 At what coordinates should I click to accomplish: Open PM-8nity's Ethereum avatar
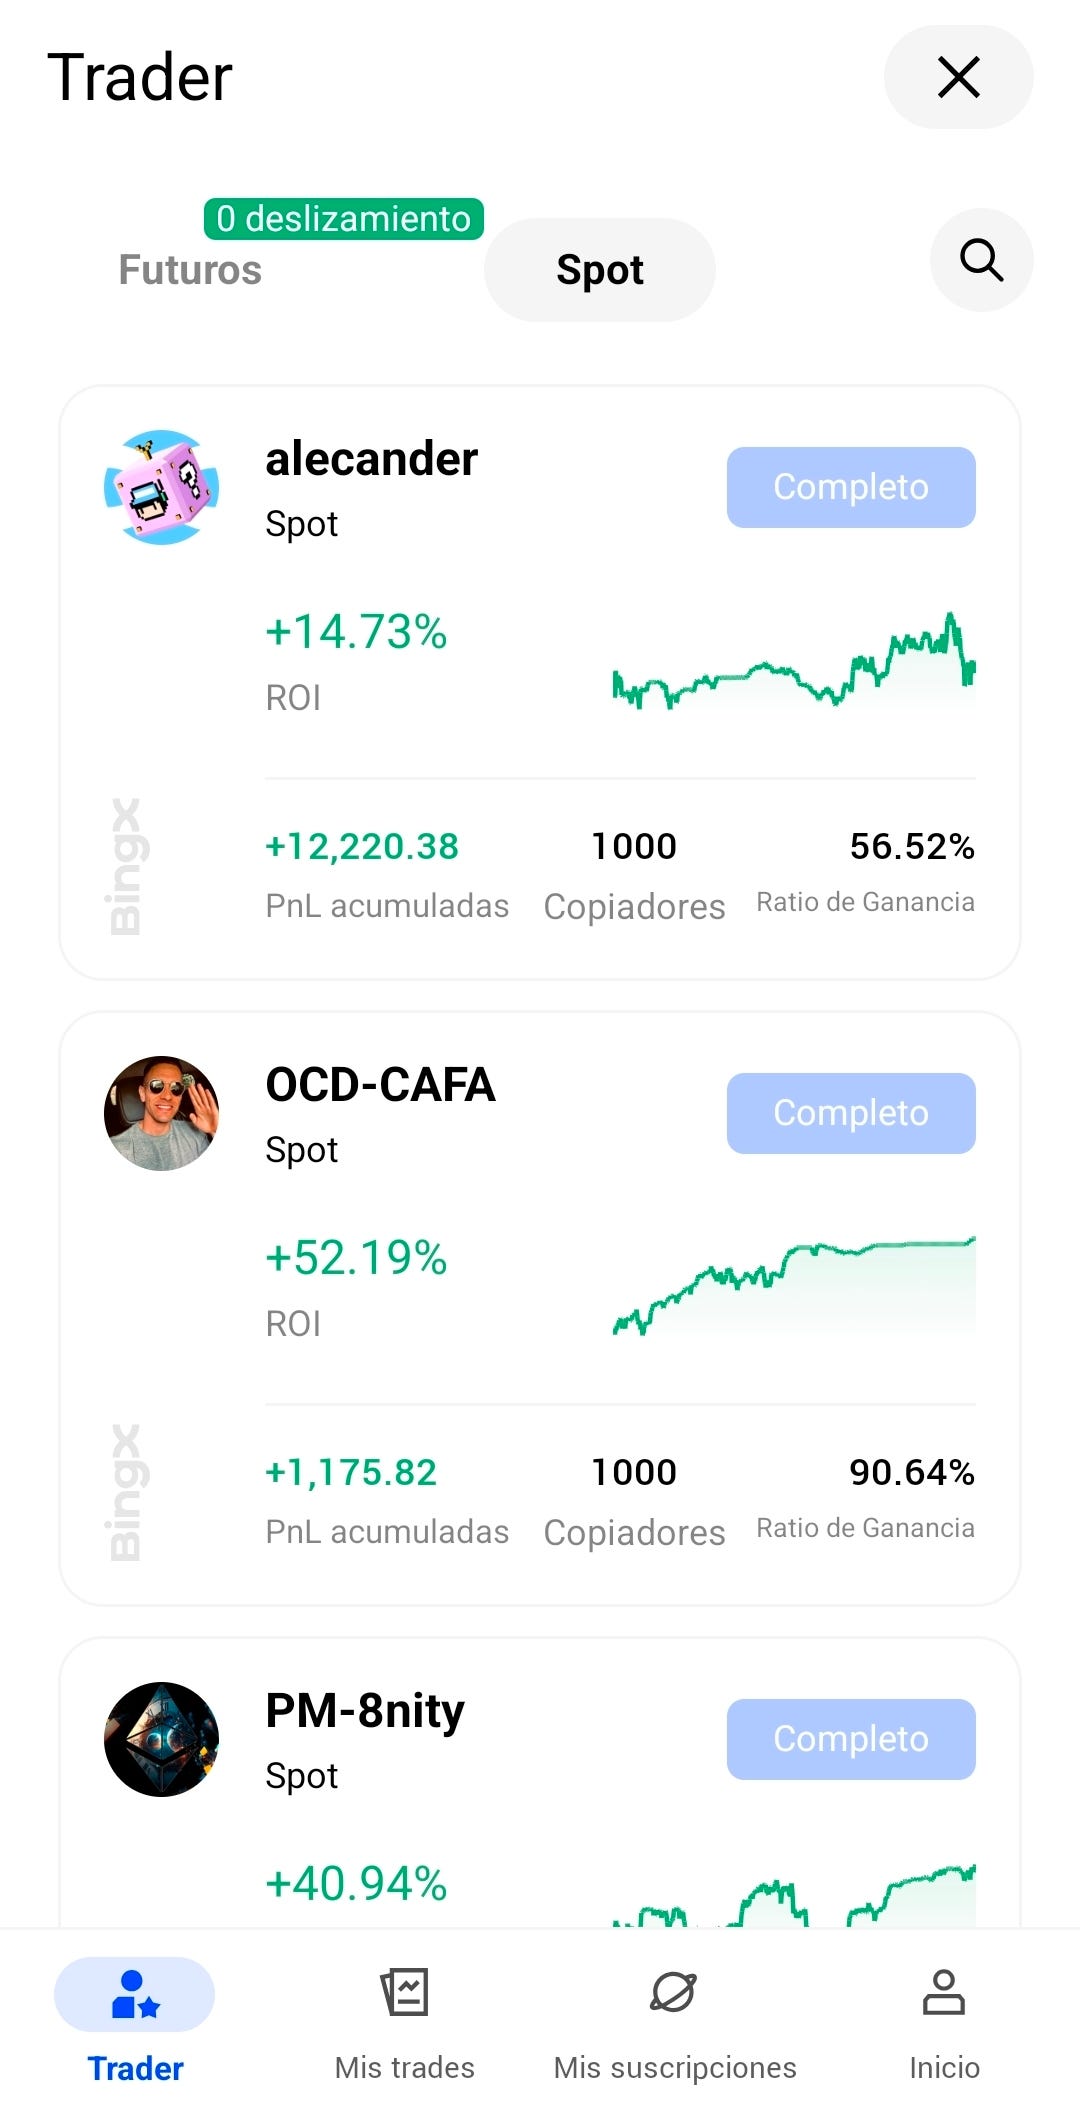(161, 1739)
